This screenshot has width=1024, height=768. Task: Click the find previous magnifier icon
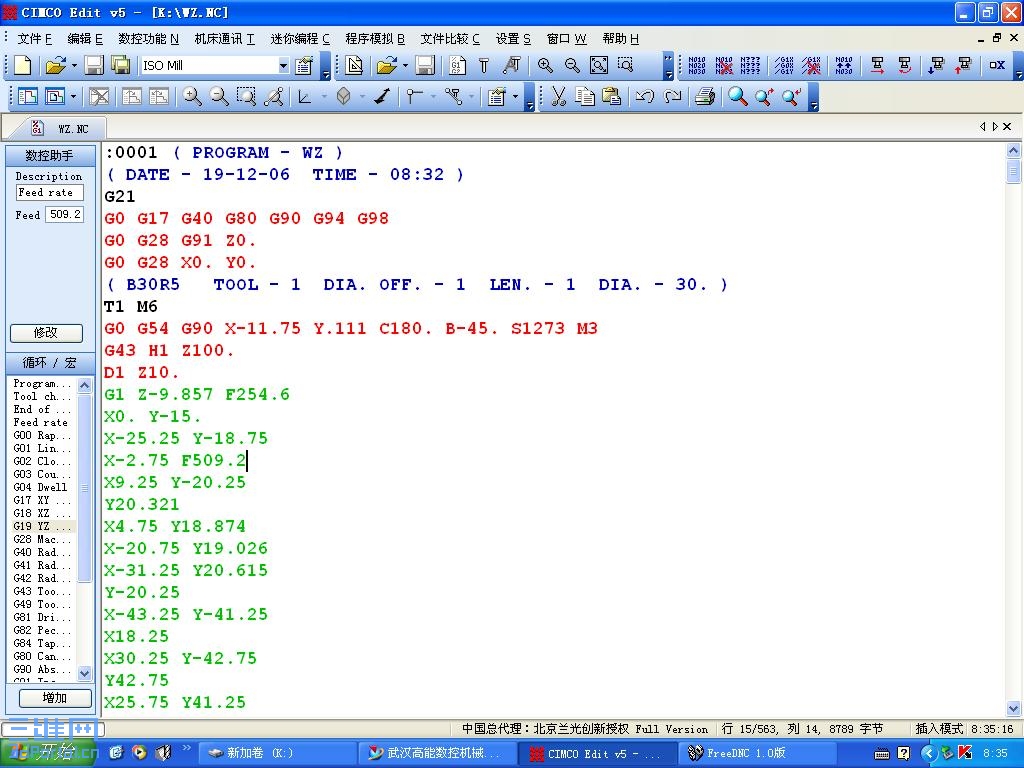point(792,97)
